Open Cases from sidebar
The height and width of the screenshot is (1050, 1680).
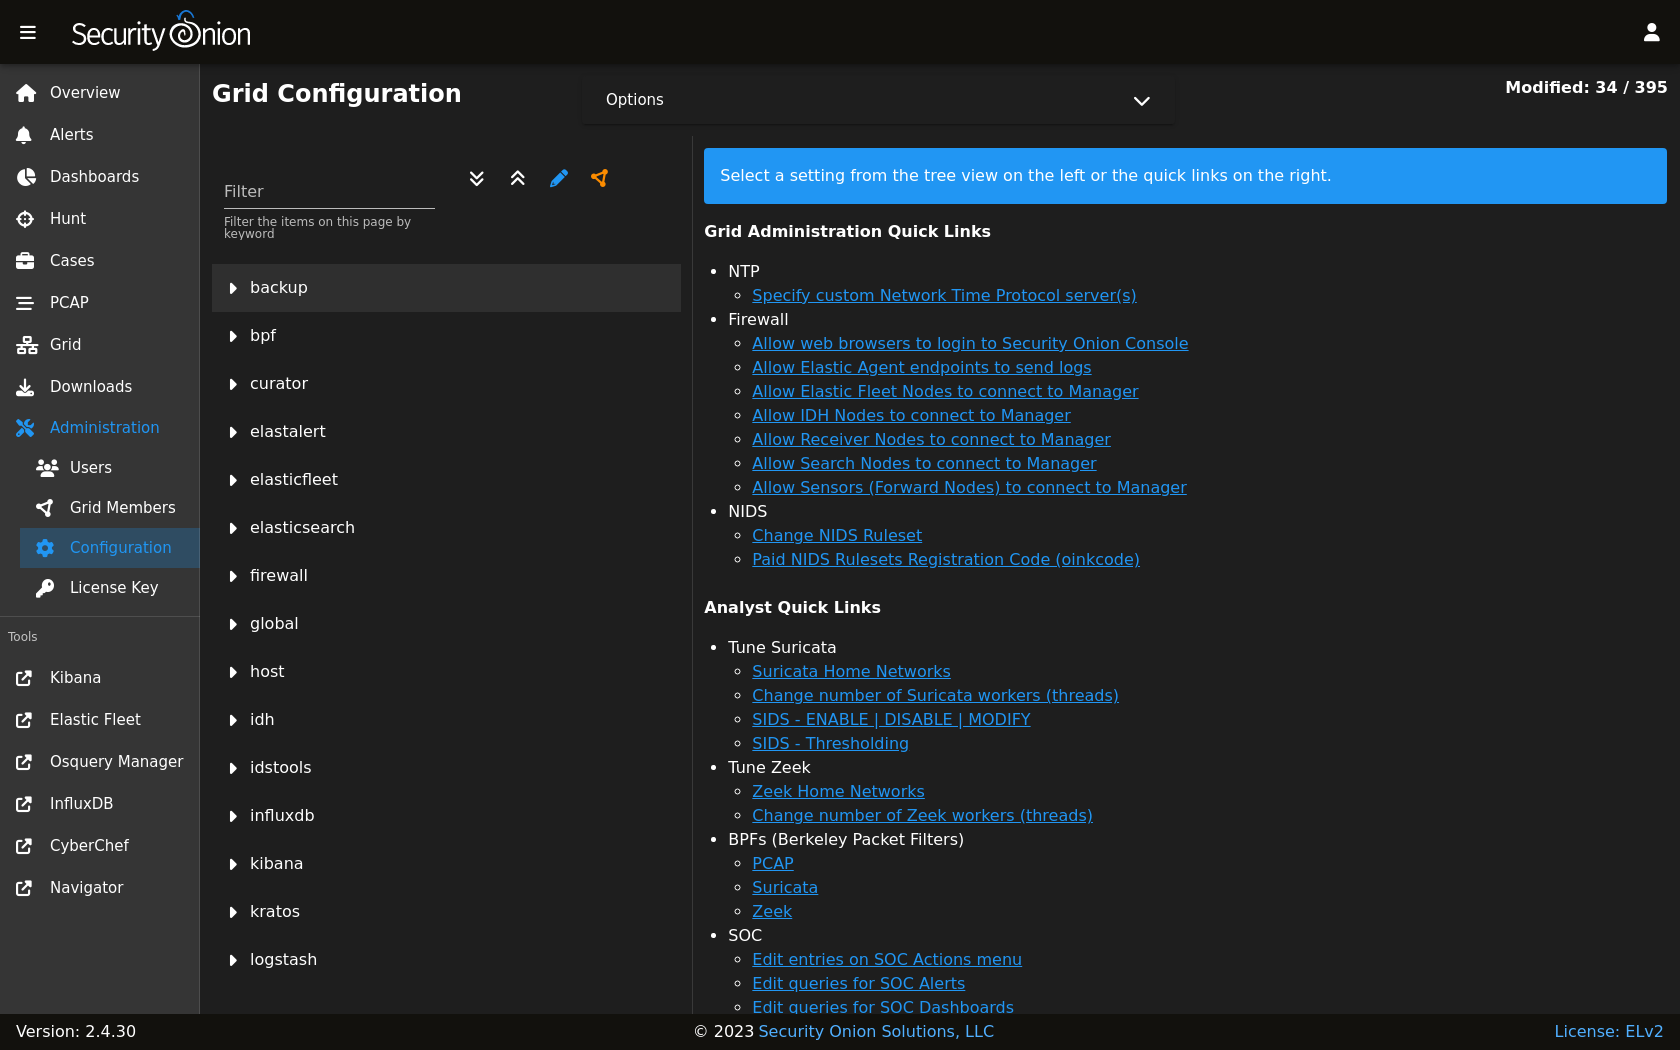pyautogui.click(x=100, y=261)
